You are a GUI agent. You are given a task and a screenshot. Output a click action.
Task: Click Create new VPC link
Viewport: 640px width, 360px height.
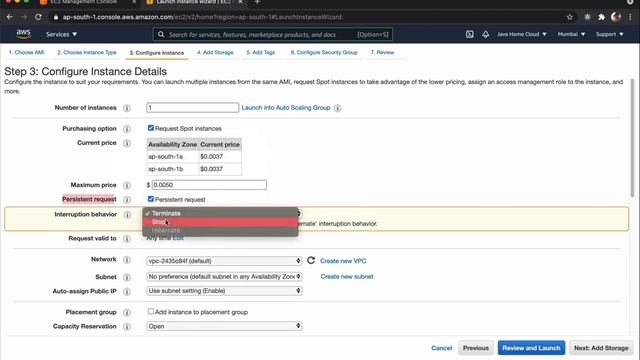pyautogui.click(x=343, y=261)
